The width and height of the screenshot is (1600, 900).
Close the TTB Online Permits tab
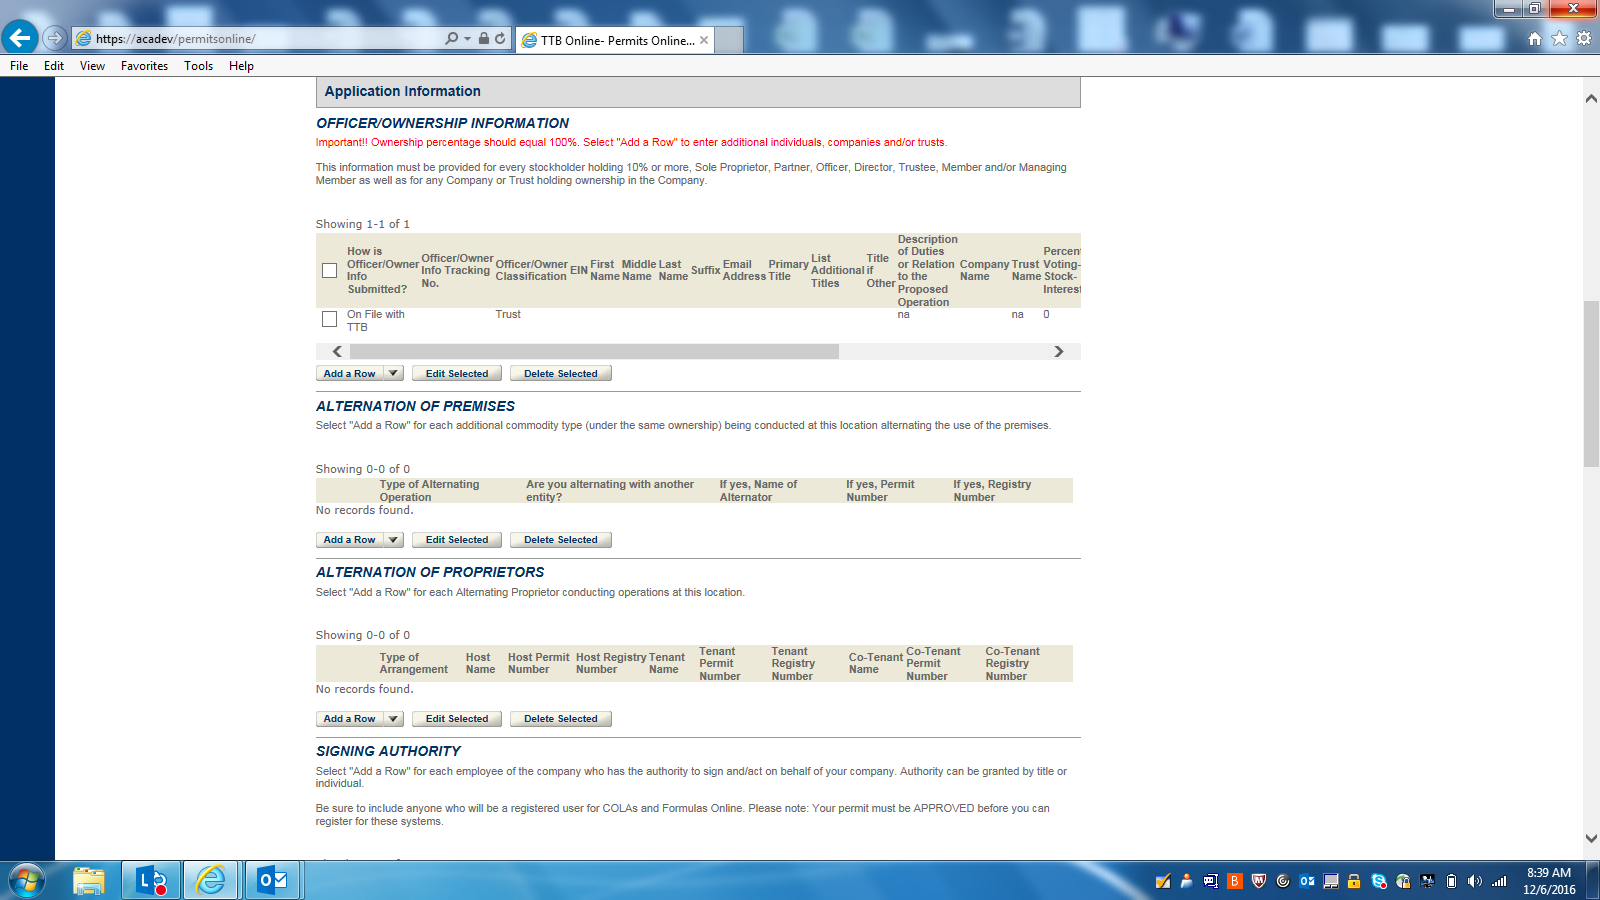(704, 40)
